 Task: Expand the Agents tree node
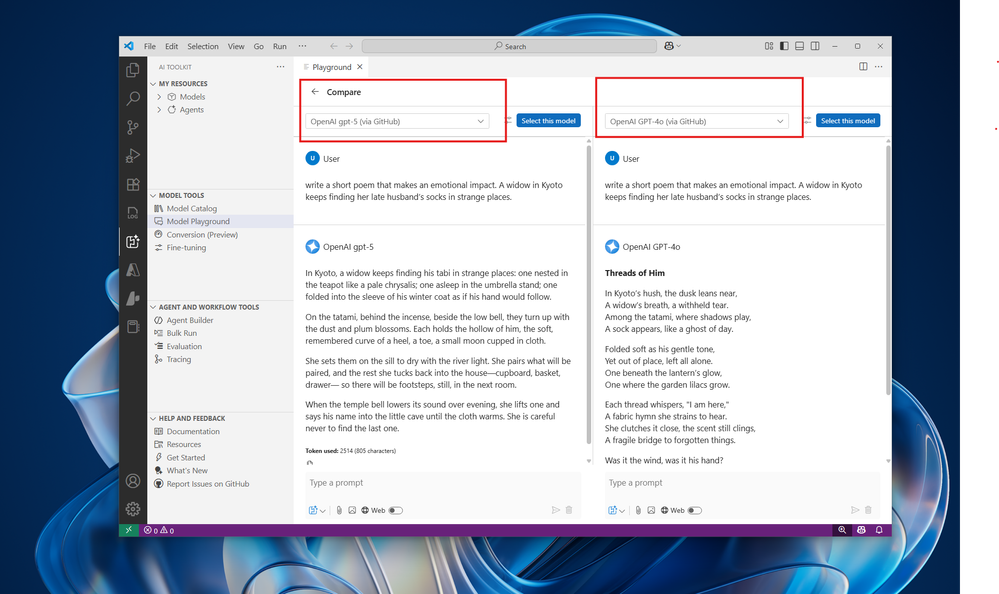click(x=159, y=110)
